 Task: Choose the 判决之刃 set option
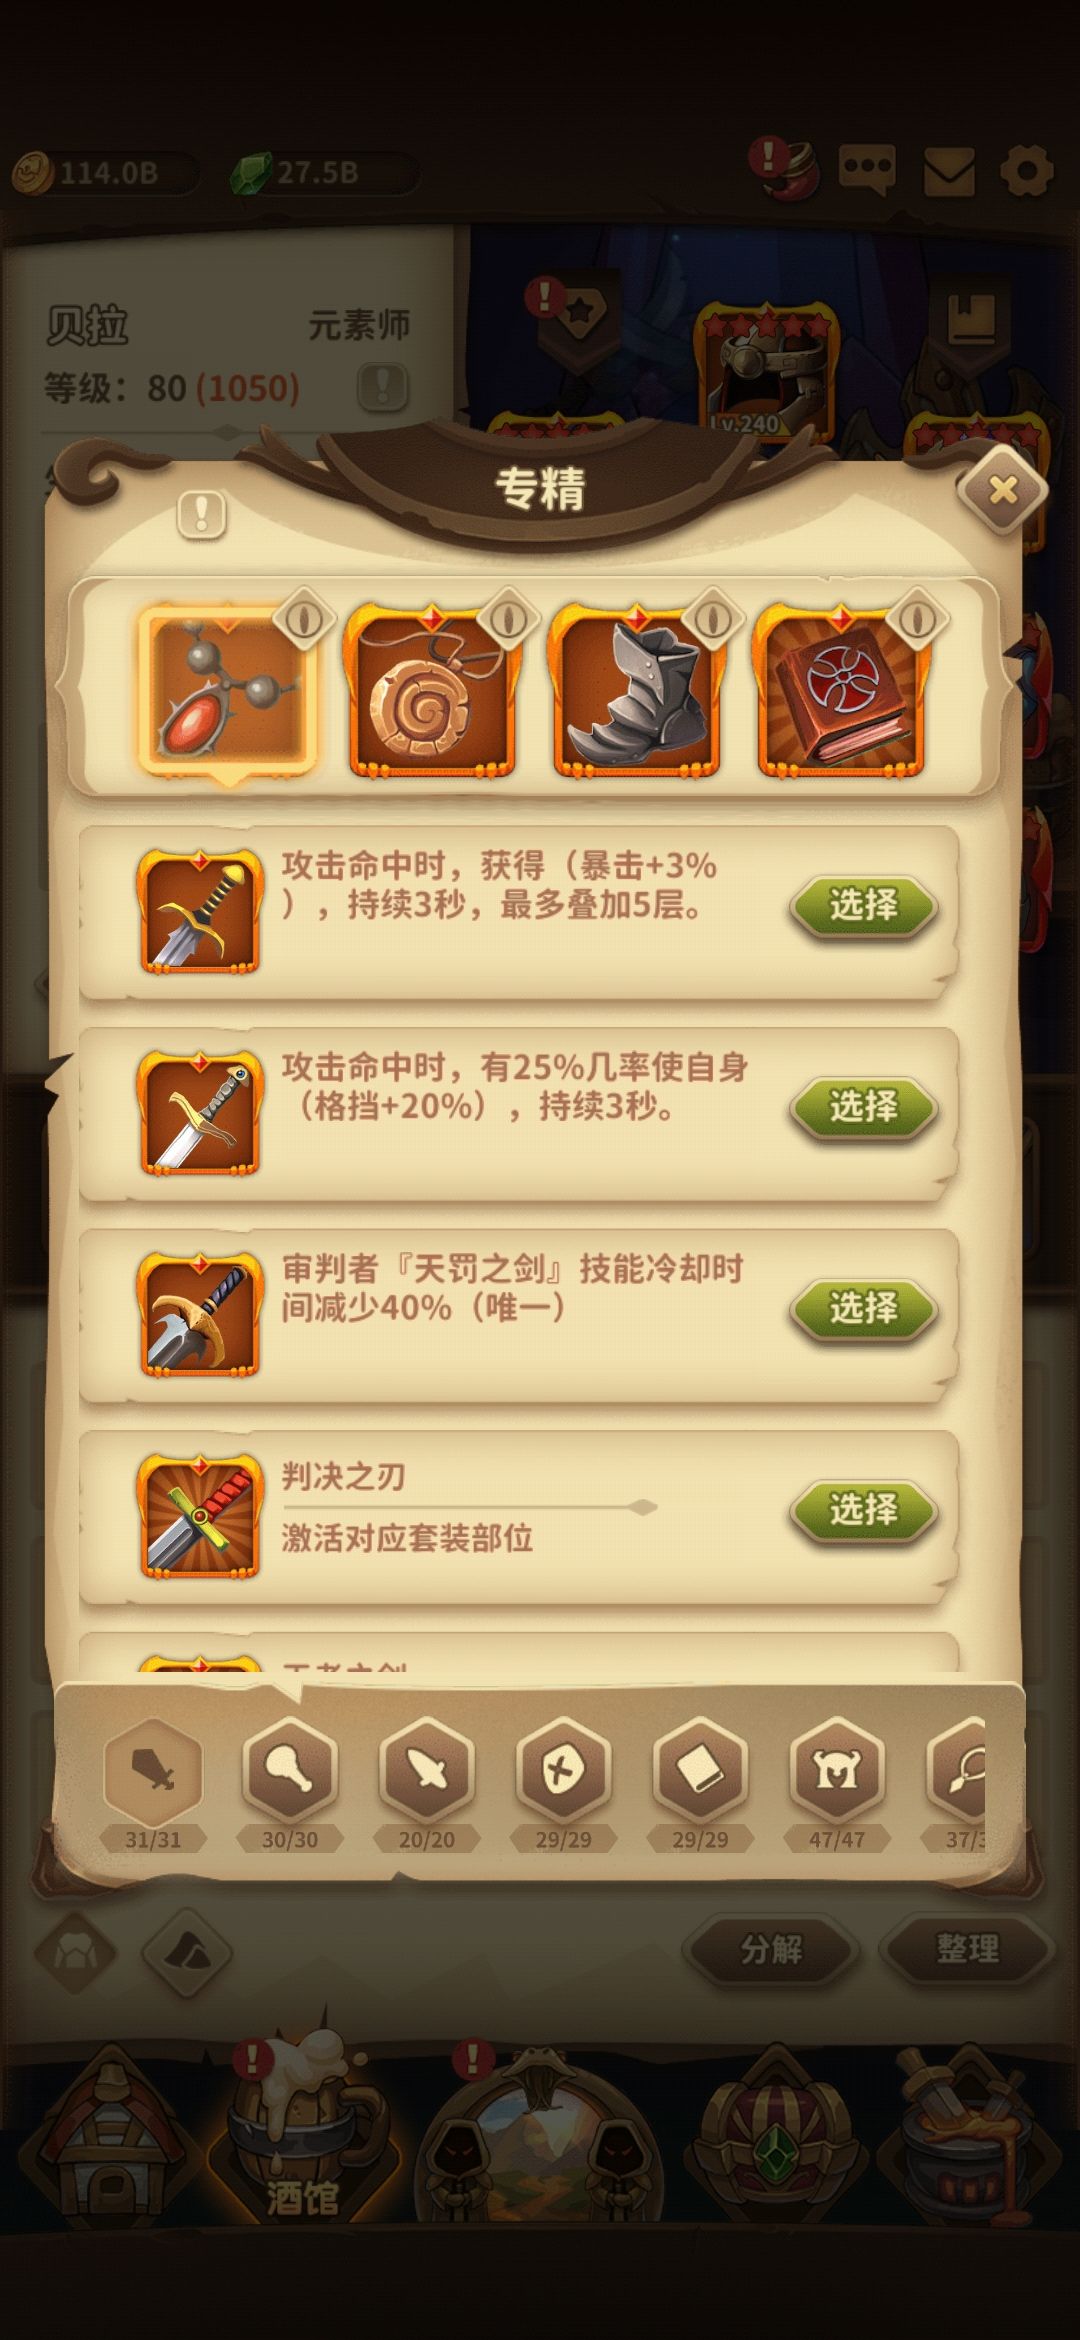click(x=864, y=1510)
